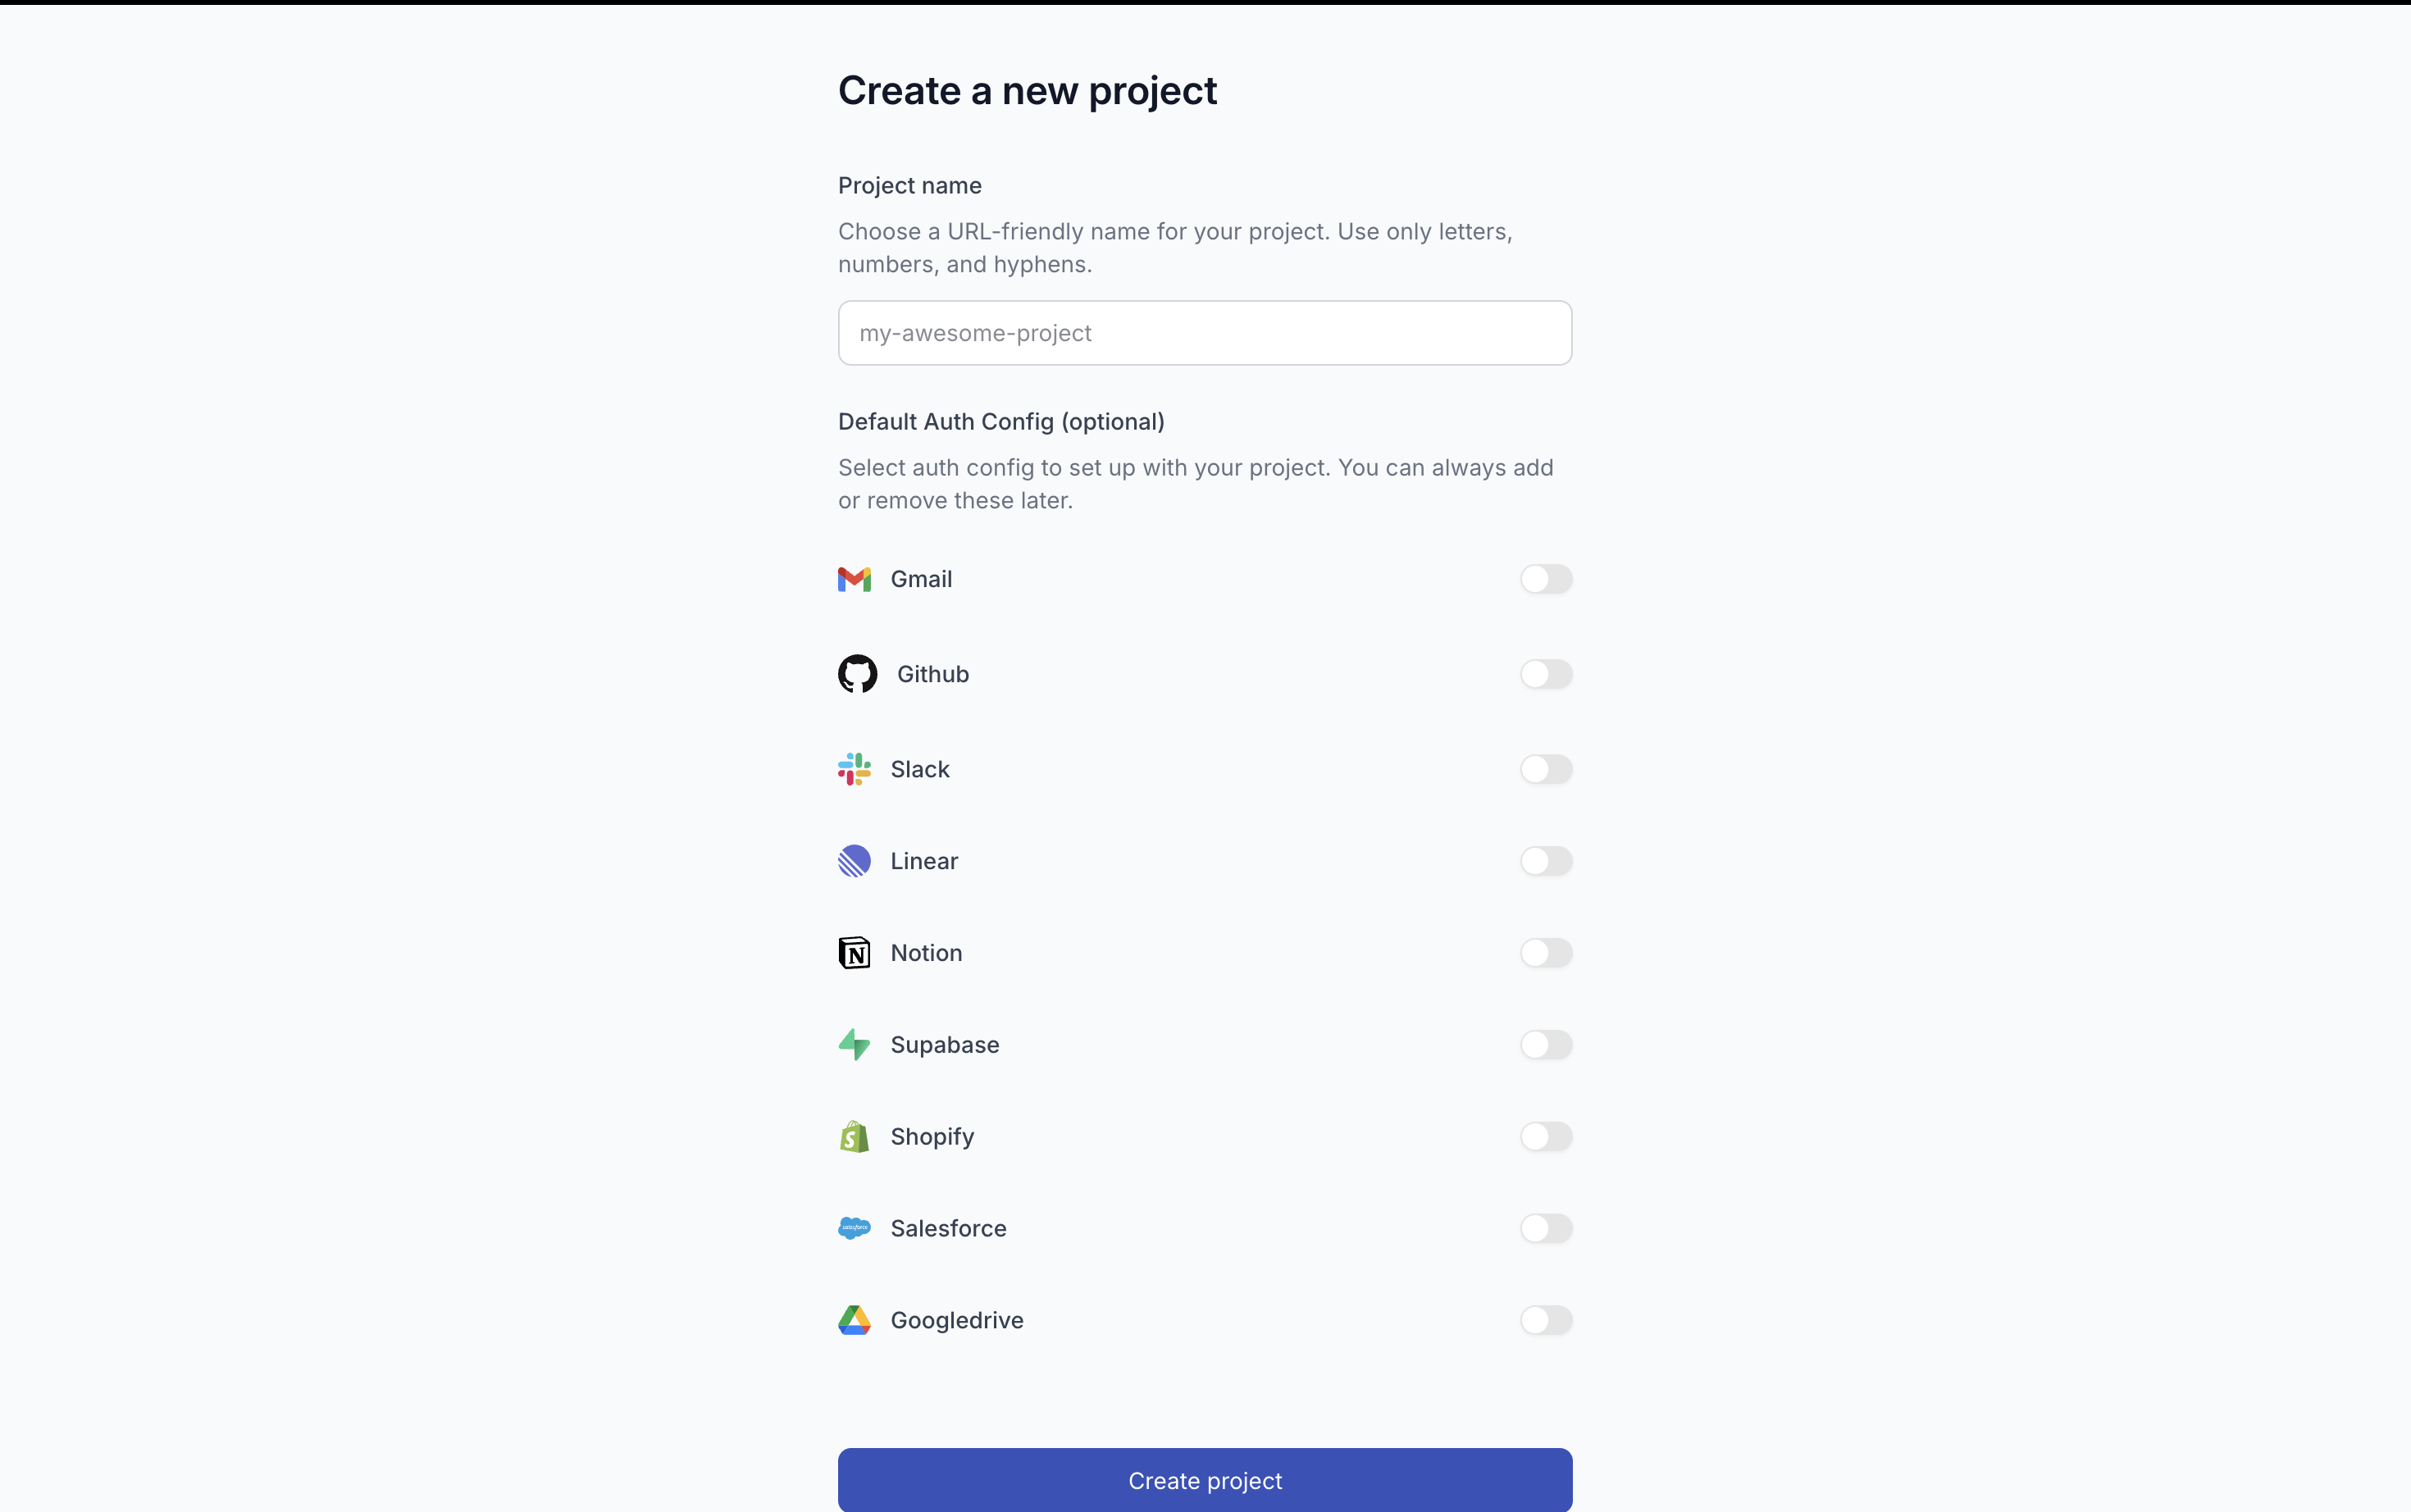
Task: Turn on the Github toggle switch
Action: coord(1545,674)
